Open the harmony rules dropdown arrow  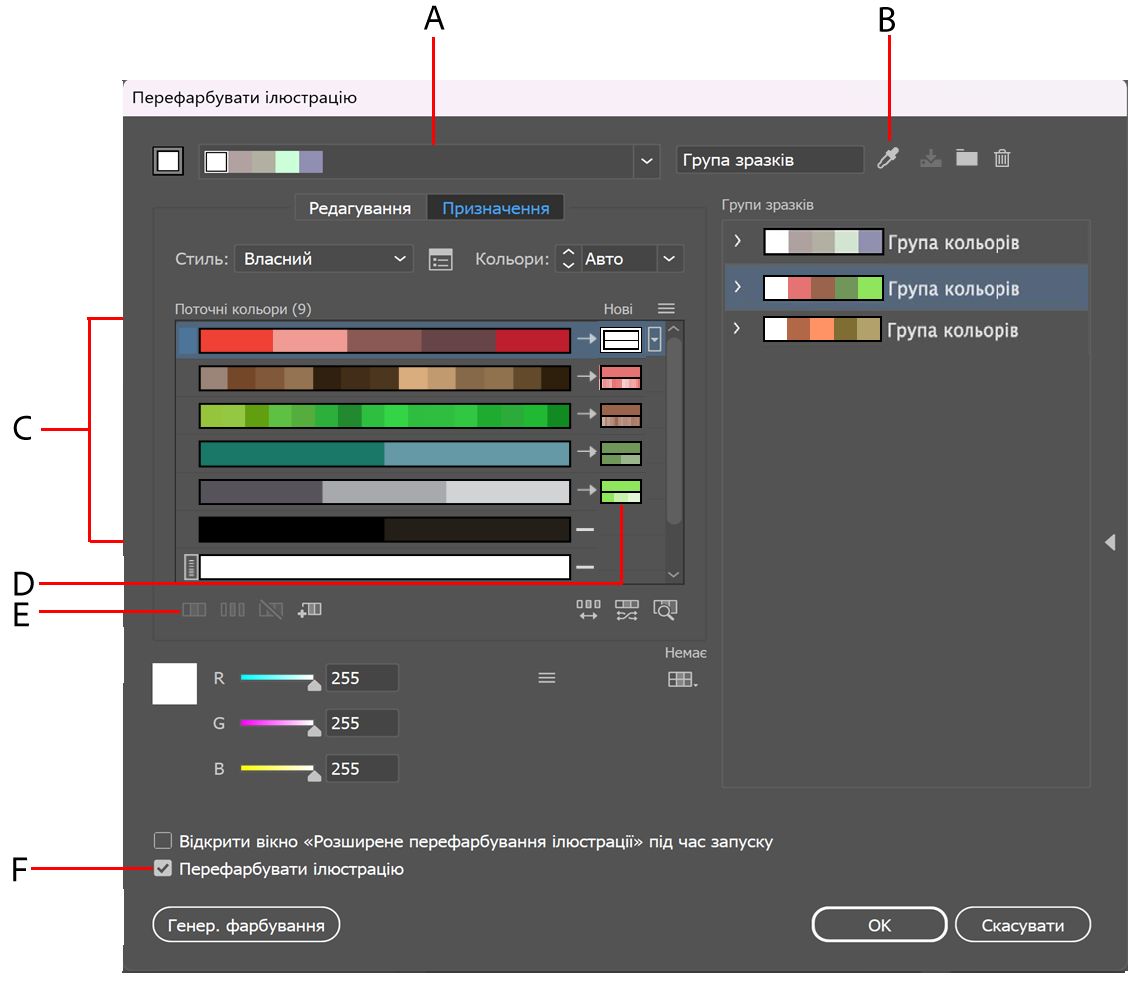647,161
